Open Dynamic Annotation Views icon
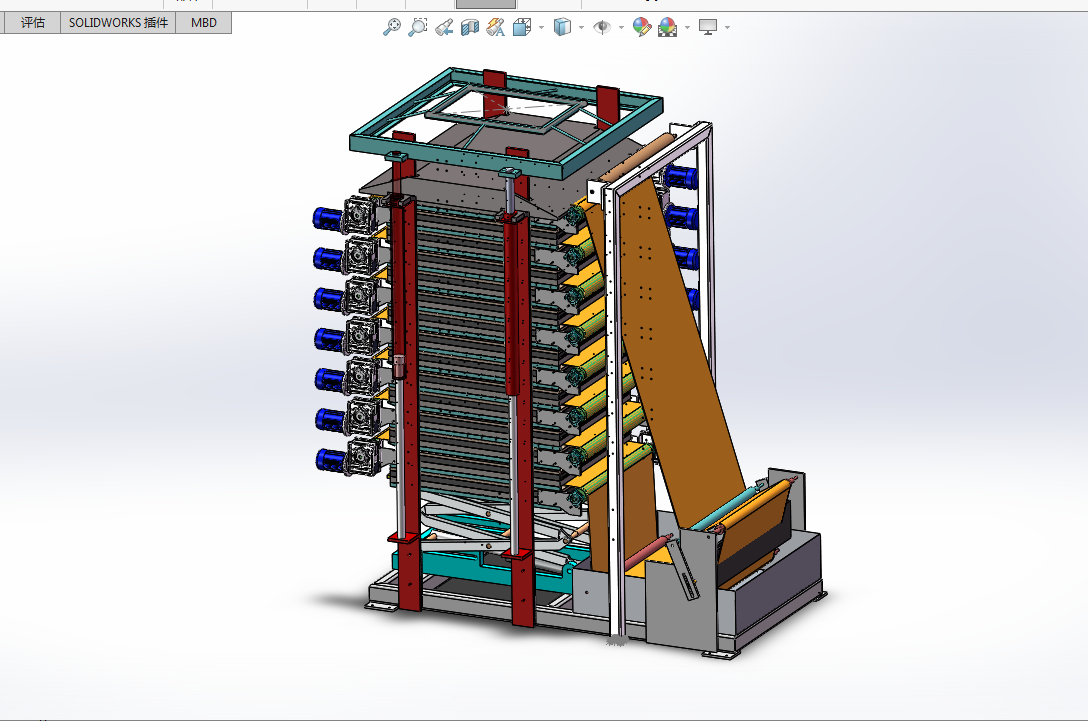The width and height of the screenshot is (1088, 721). coord(495,27)
